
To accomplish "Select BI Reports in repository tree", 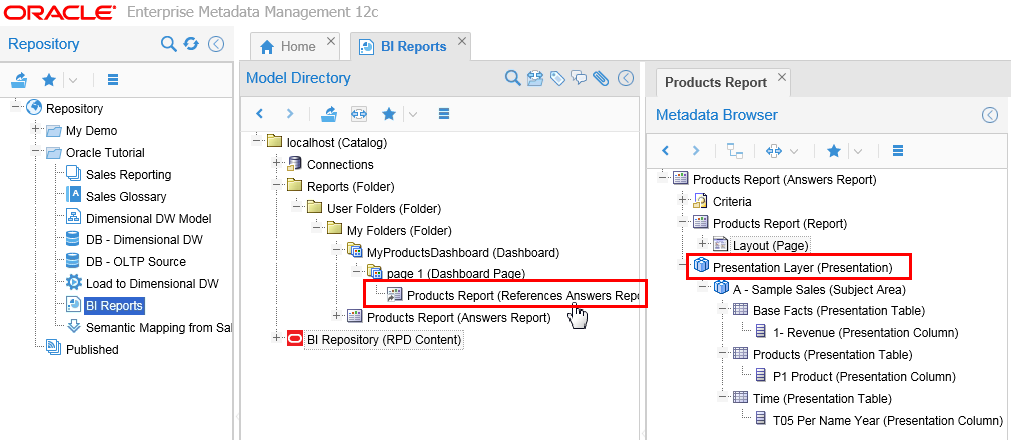I will [114, 306].
